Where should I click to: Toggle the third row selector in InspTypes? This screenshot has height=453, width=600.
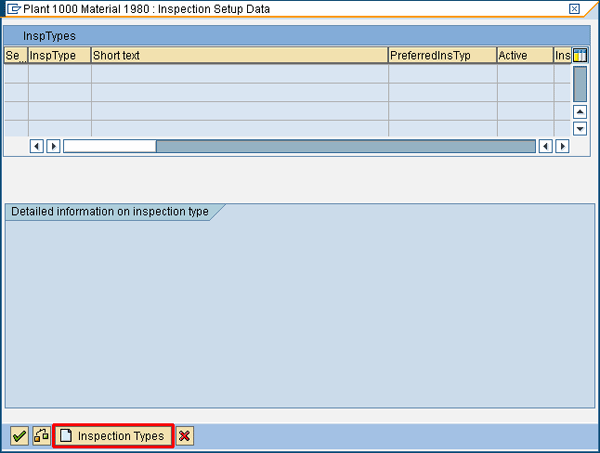15,110
